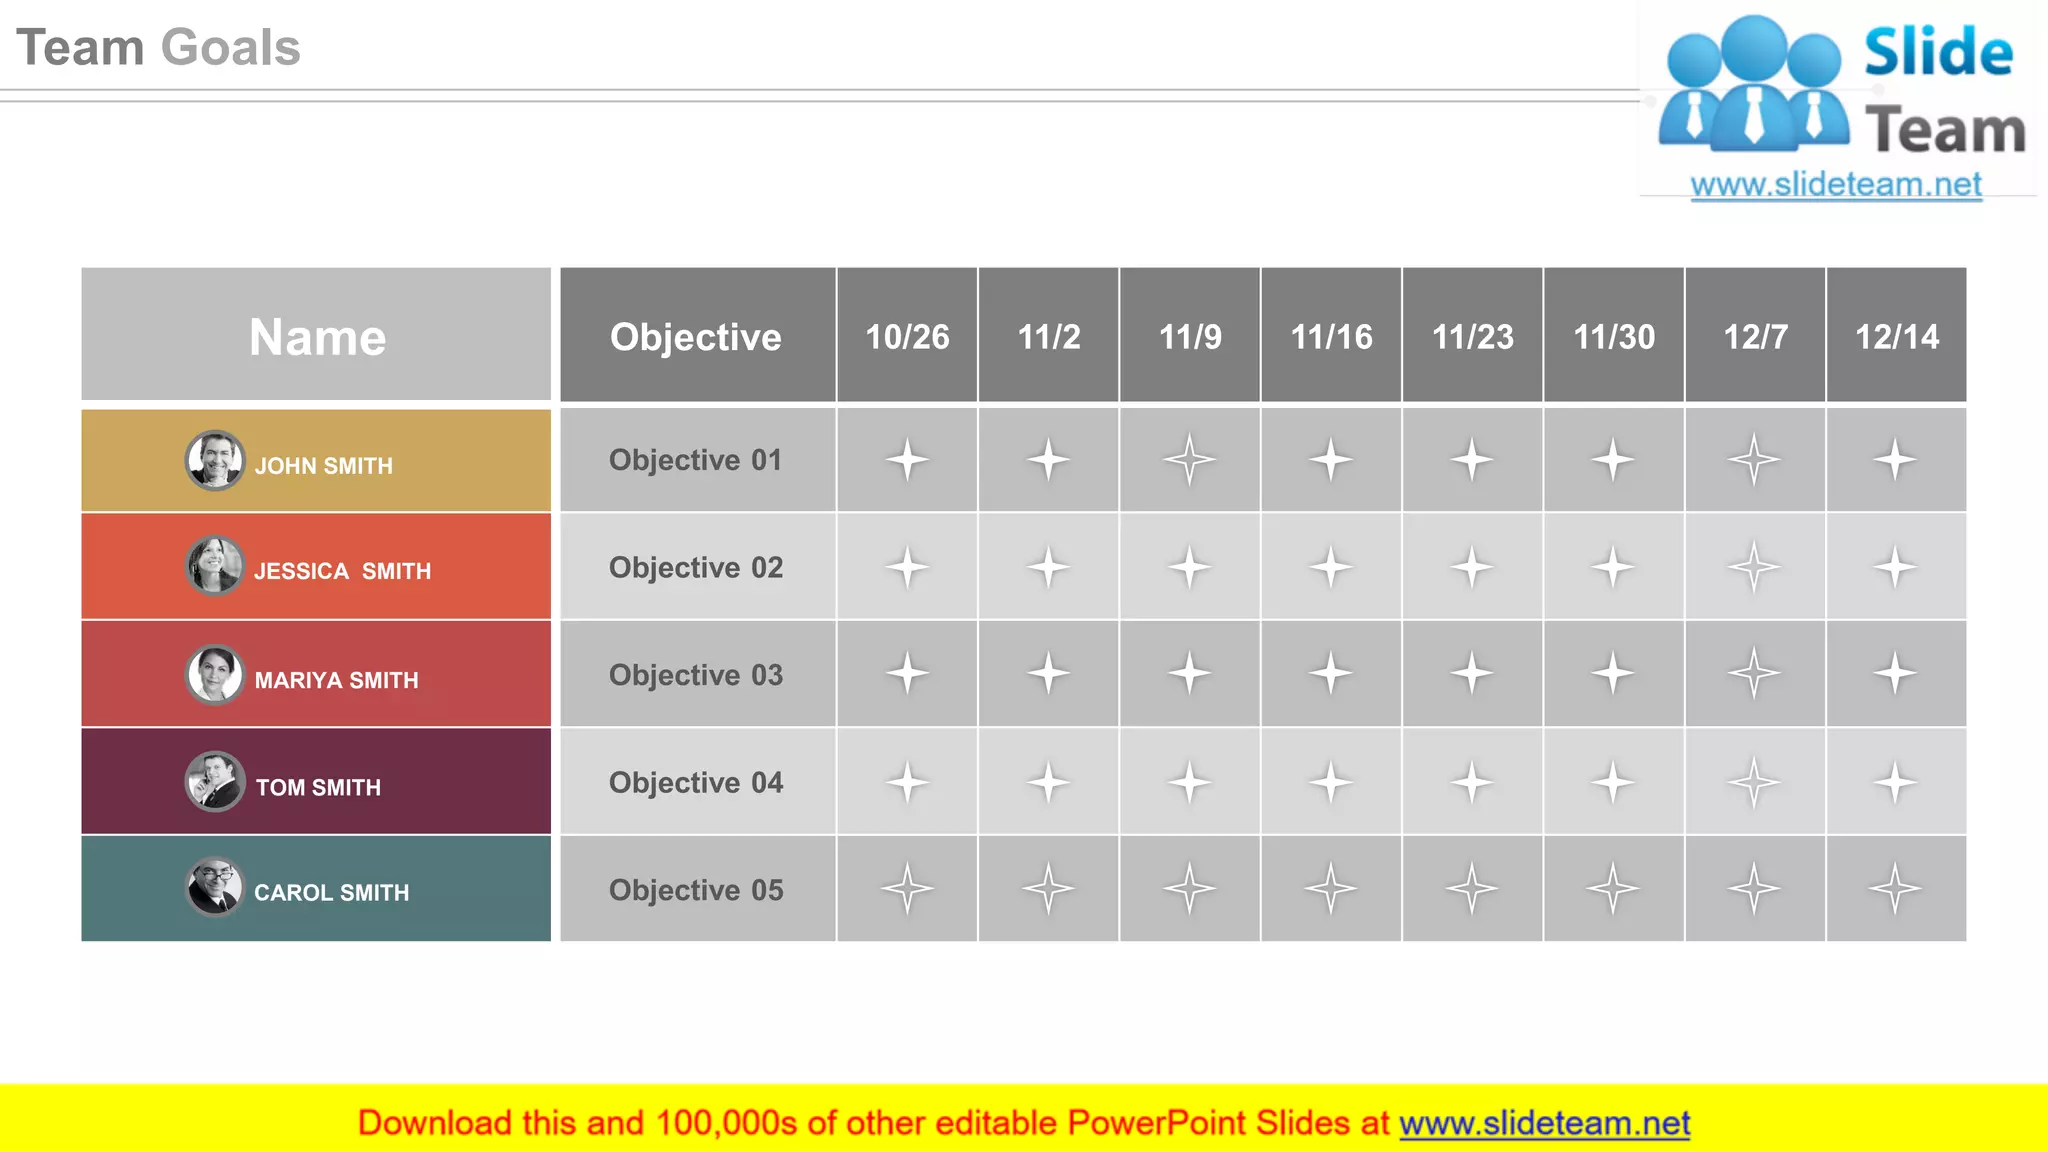Select the 11/23 date column header
Viewport: 2048px width, 1152px height.
pos(1472,336)
